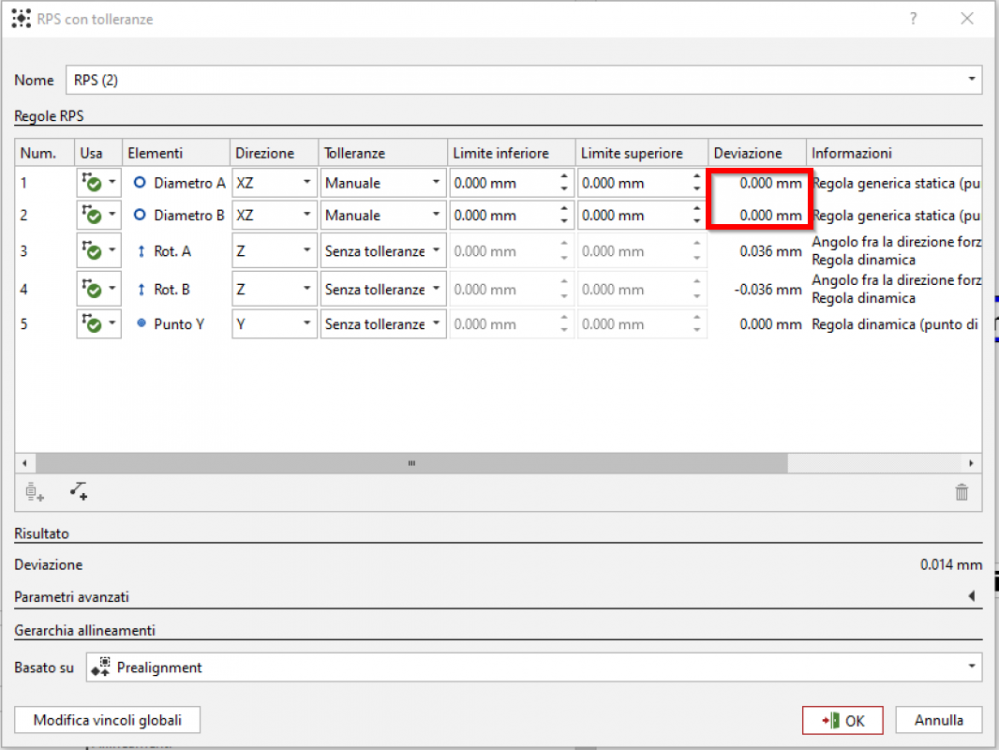999x750 pixels.
Task: Click the help question mark button
Action: 912,19
